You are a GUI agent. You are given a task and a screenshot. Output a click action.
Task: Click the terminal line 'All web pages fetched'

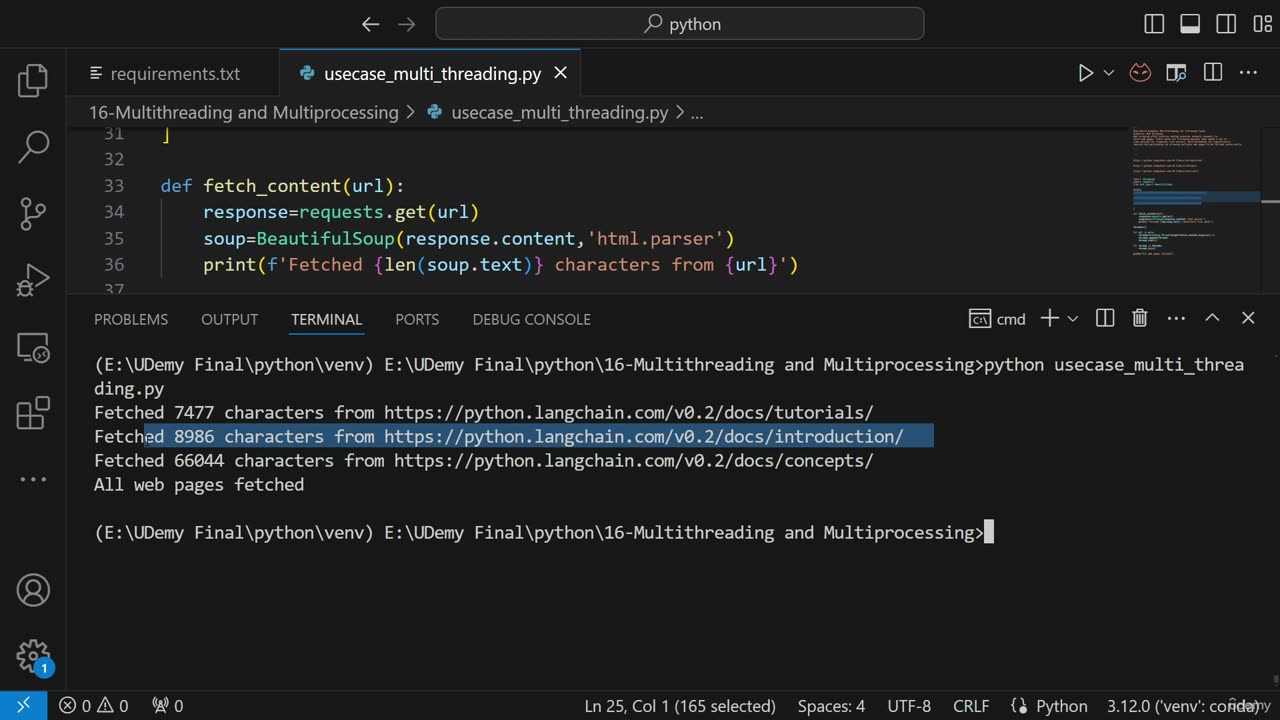click(x=199, y=485)
